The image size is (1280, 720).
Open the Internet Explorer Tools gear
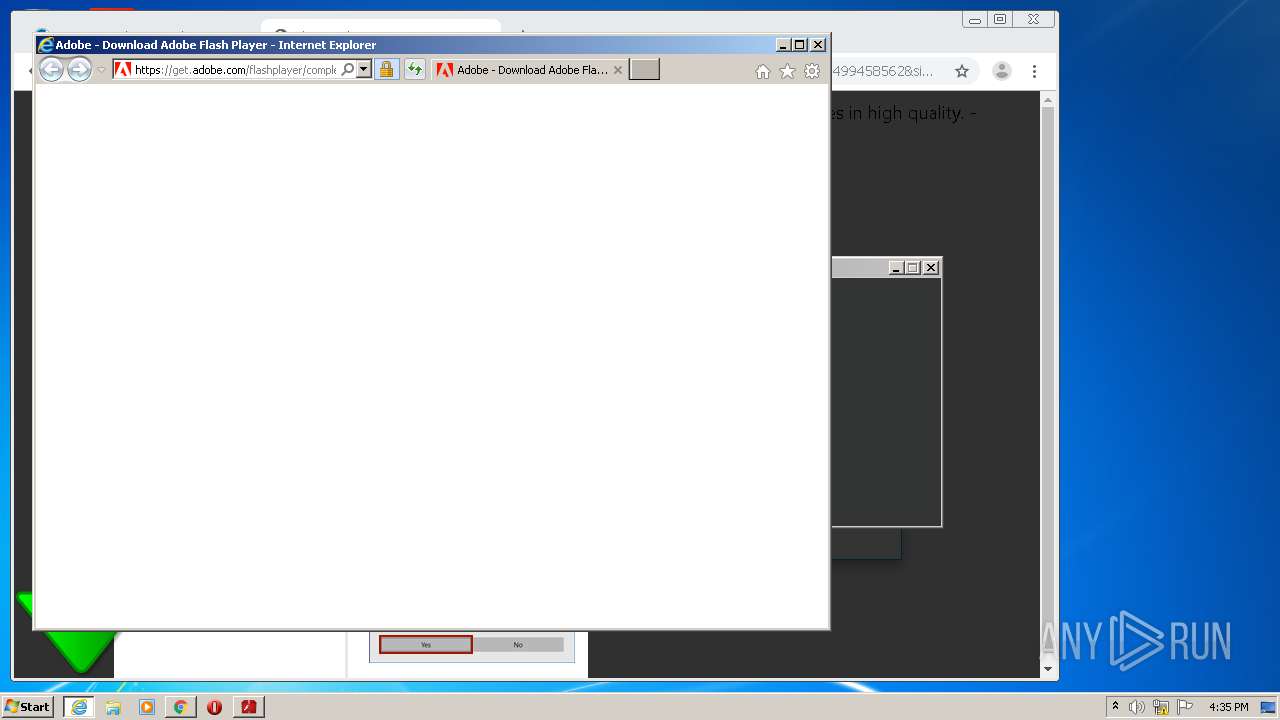pyautogui.click(x=812, y=71)
